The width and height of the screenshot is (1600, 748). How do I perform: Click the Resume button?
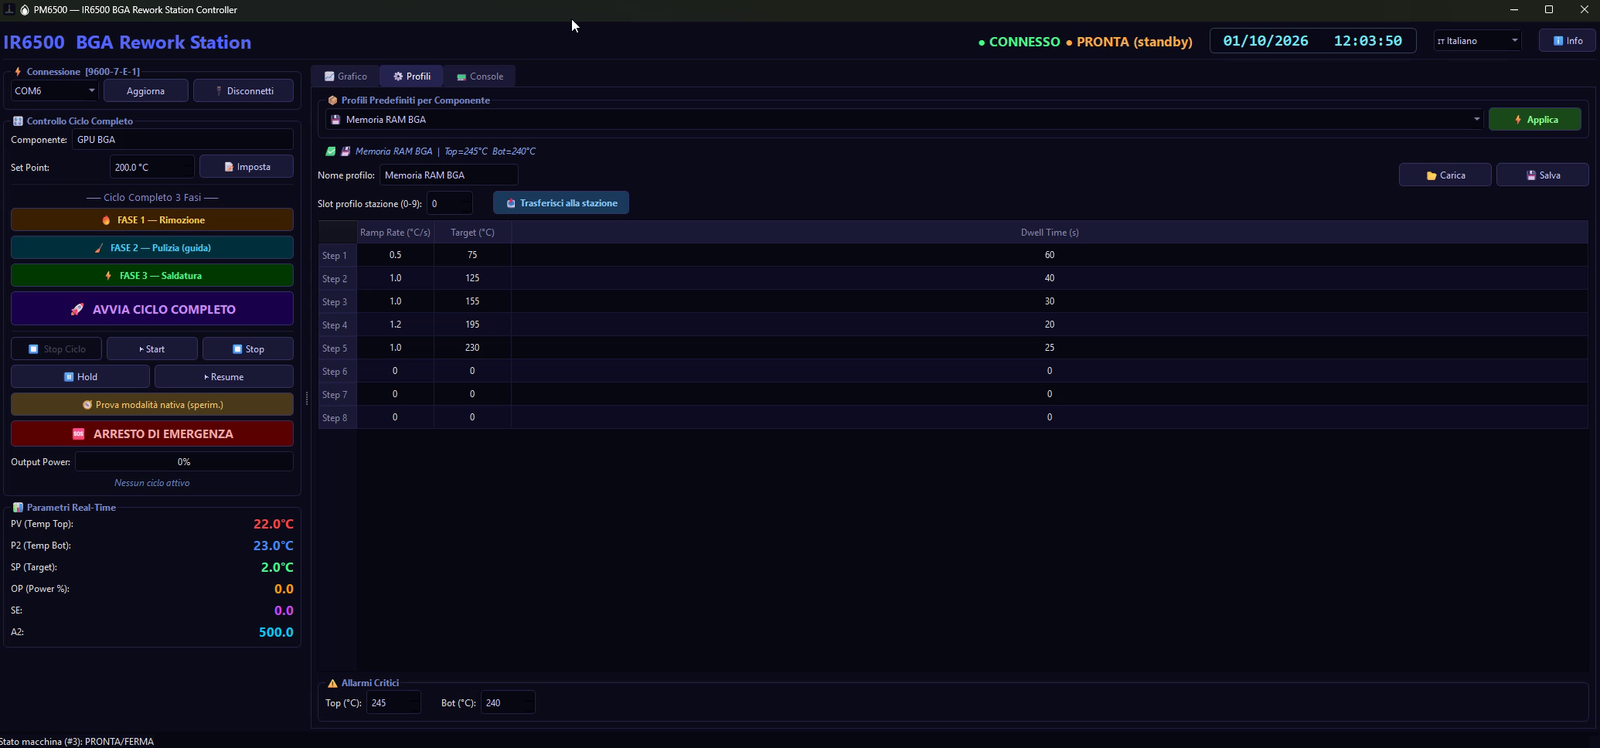click(224, 377)
